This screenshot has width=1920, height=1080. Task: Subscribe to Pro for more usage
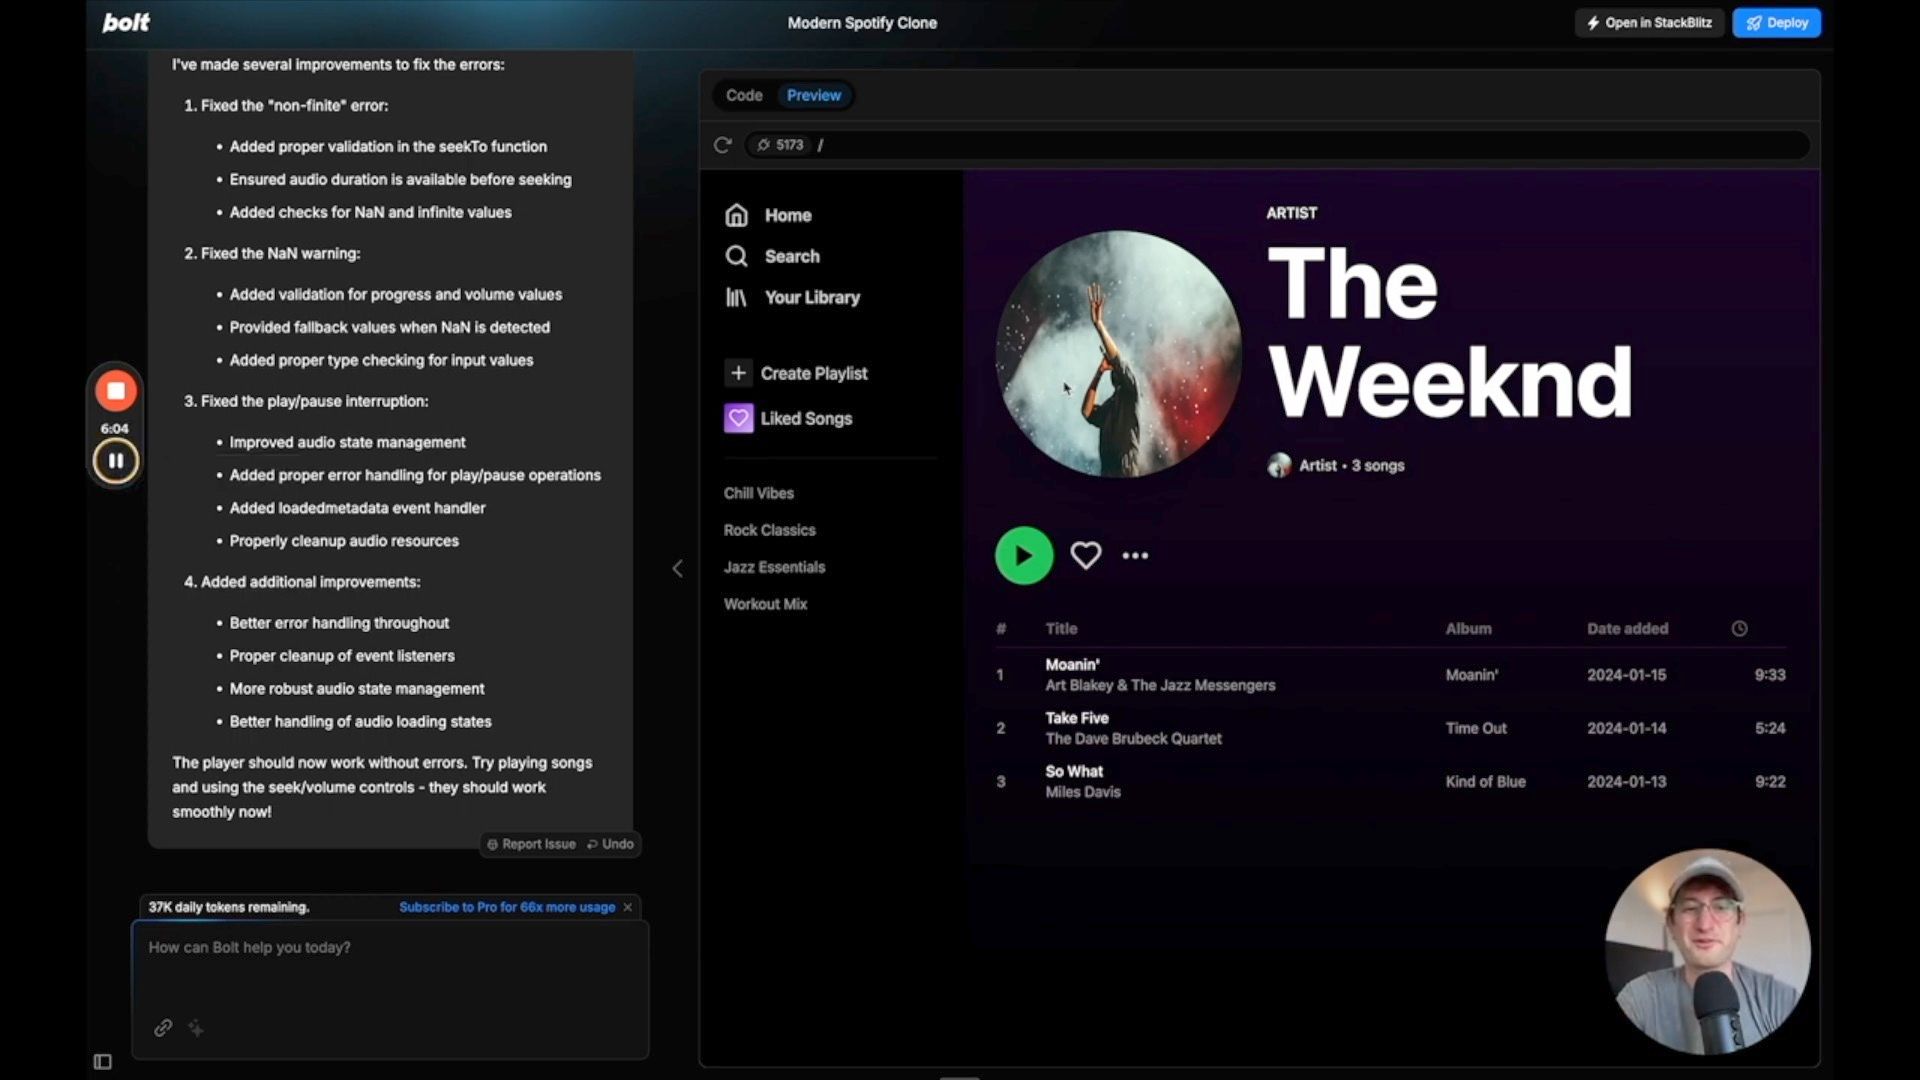[x=507, y=907]
